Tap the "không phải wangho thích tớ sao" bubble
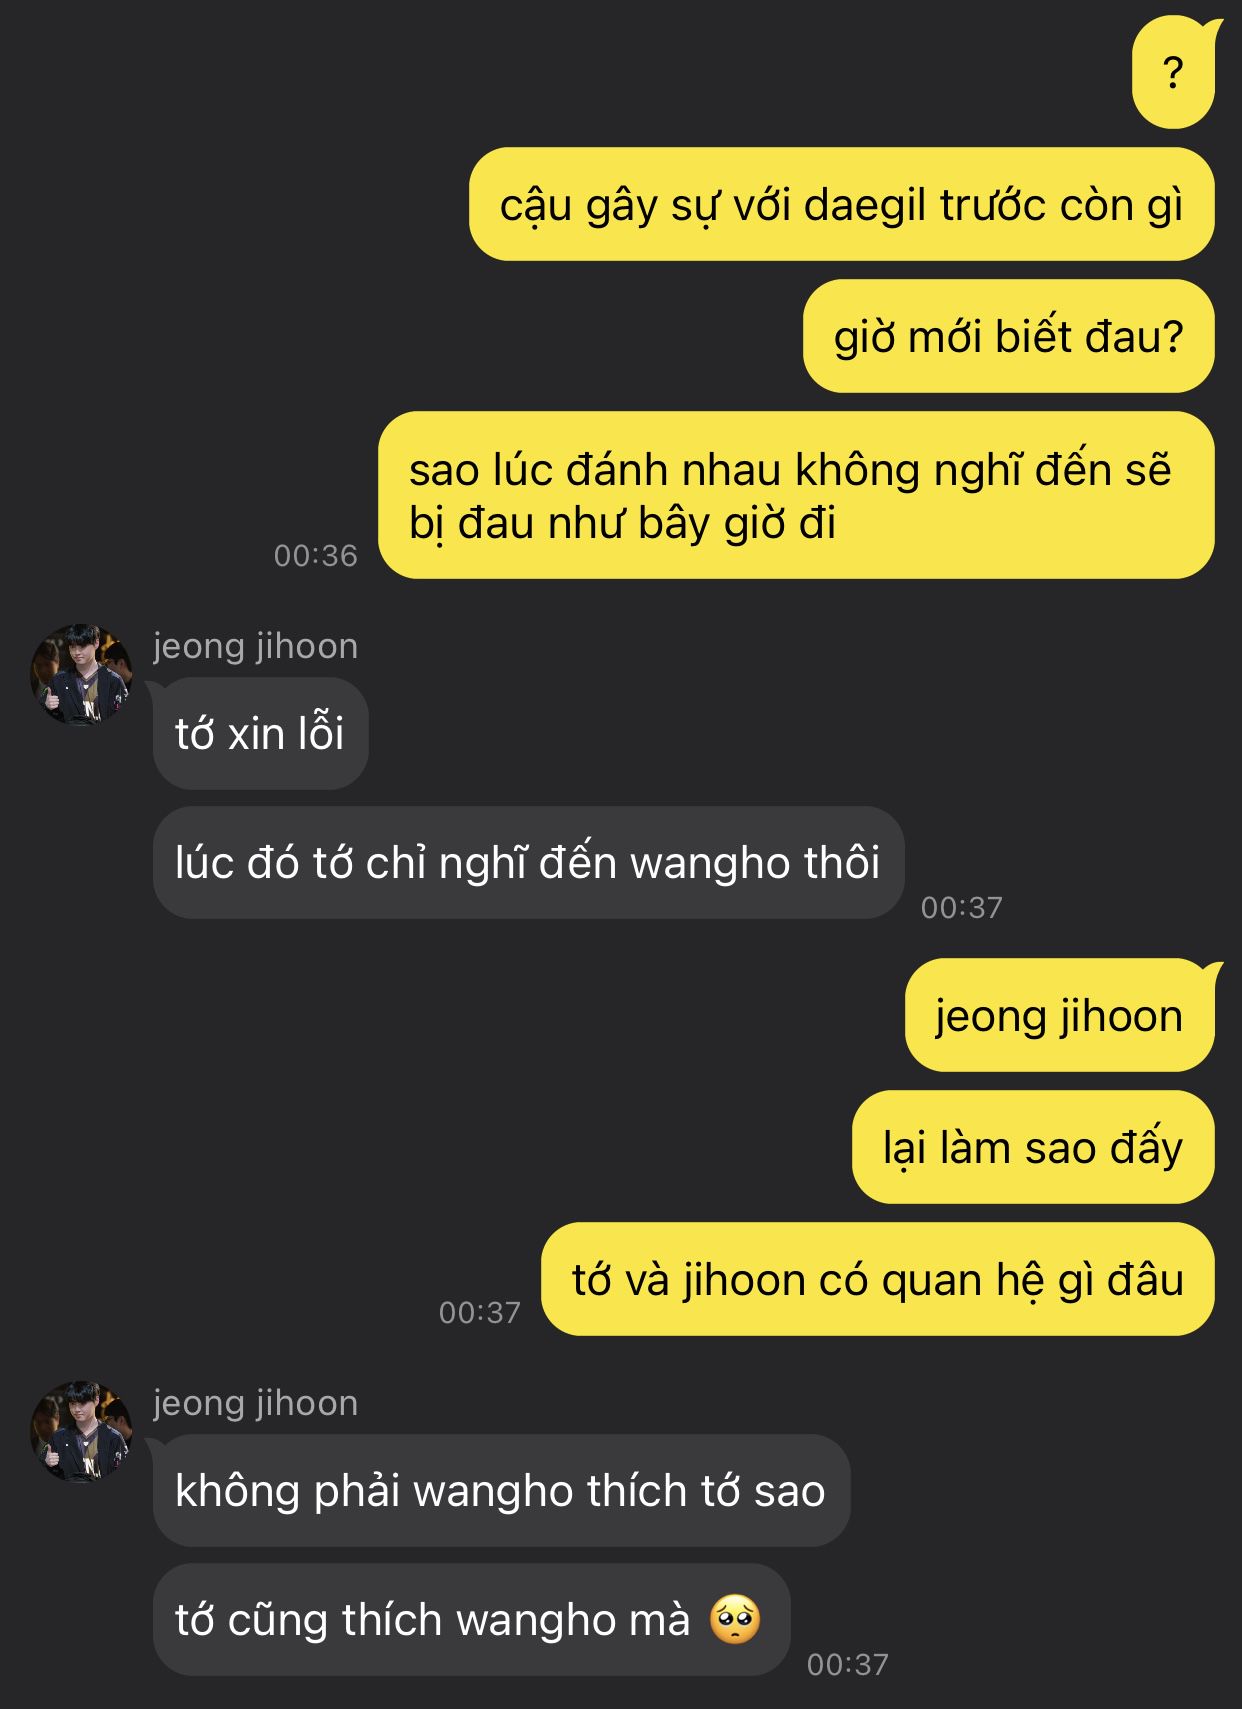Viewport: 1242px width, 1709px height. tap(501, 1491)
